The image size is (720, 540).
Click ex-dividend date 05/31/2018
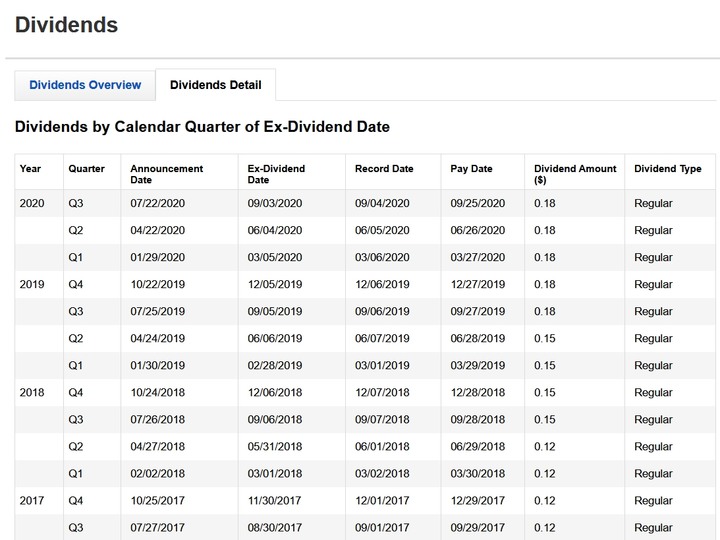tap(275, 446)
